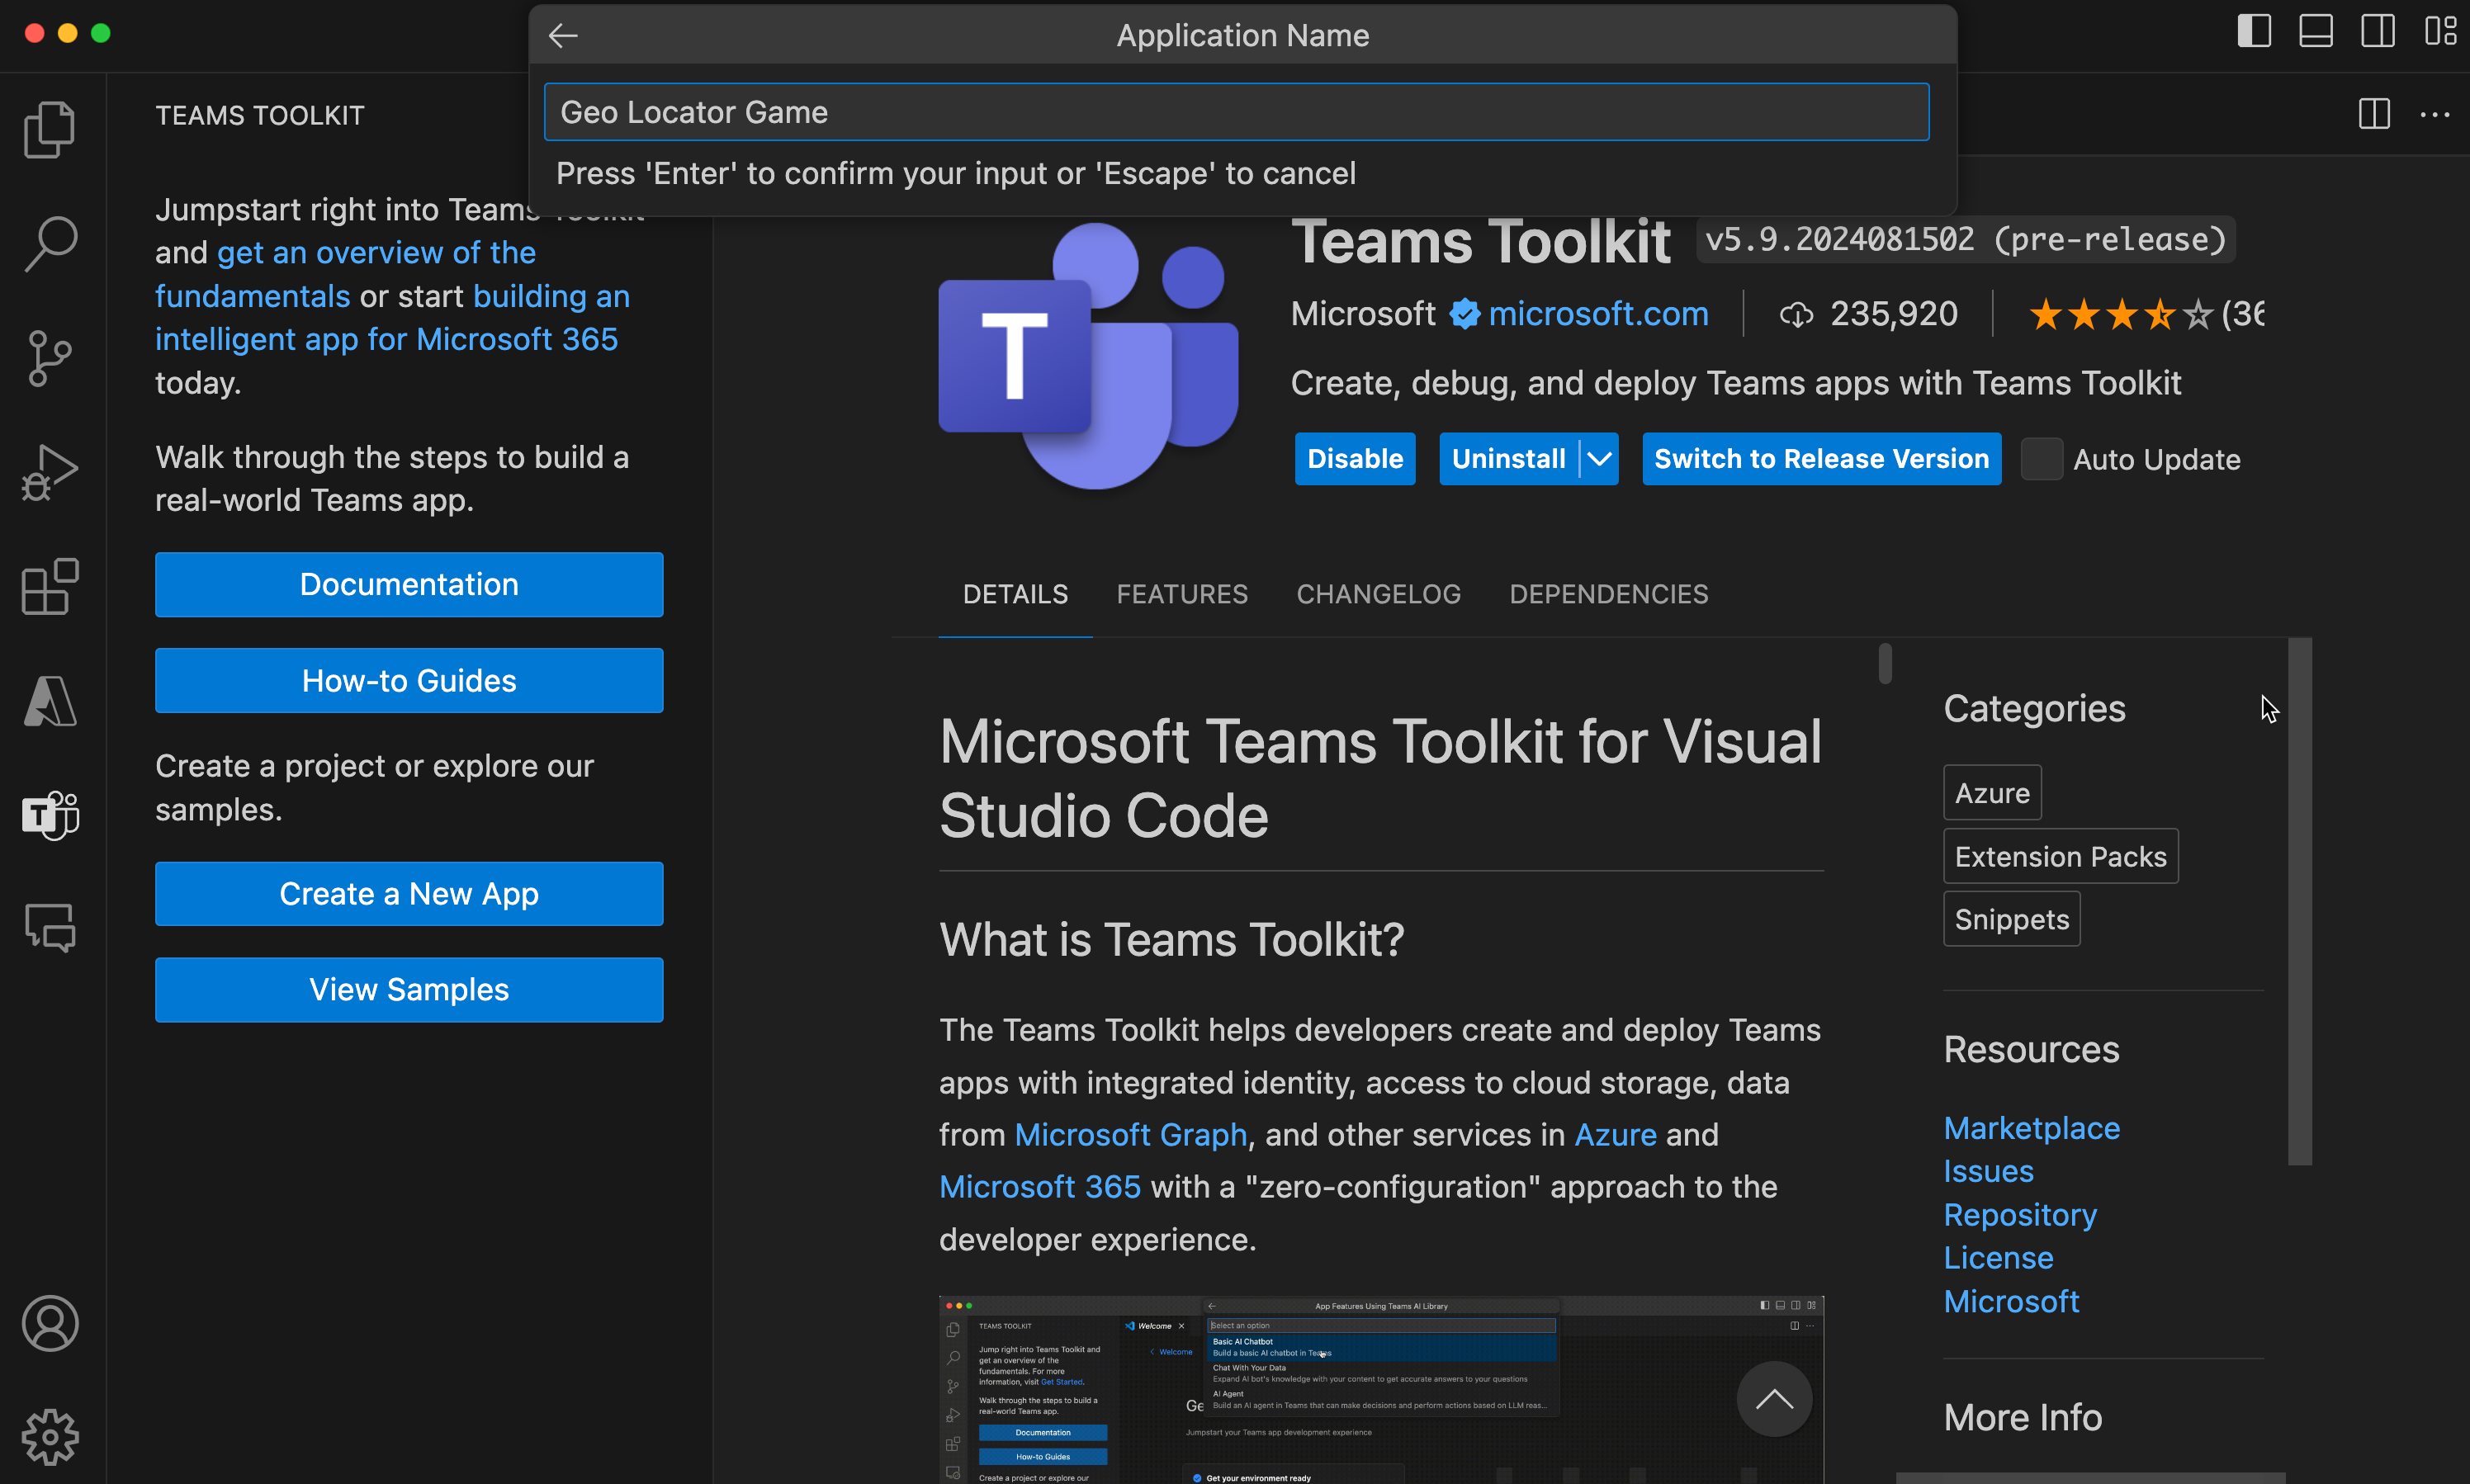Click the readme content scrollbar thumb

[x=1885, y=664]
